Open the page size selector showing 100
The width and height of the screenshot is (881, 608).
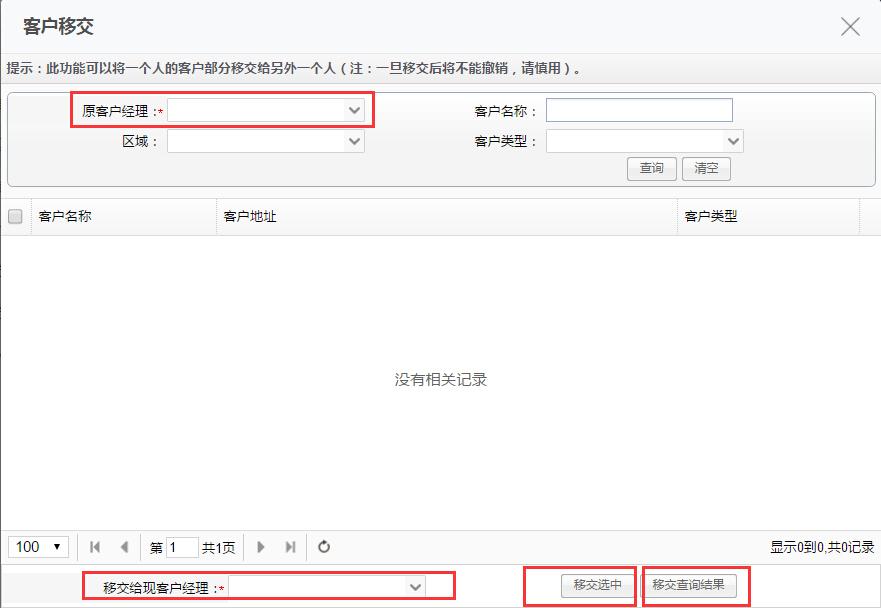pos(38,547)
